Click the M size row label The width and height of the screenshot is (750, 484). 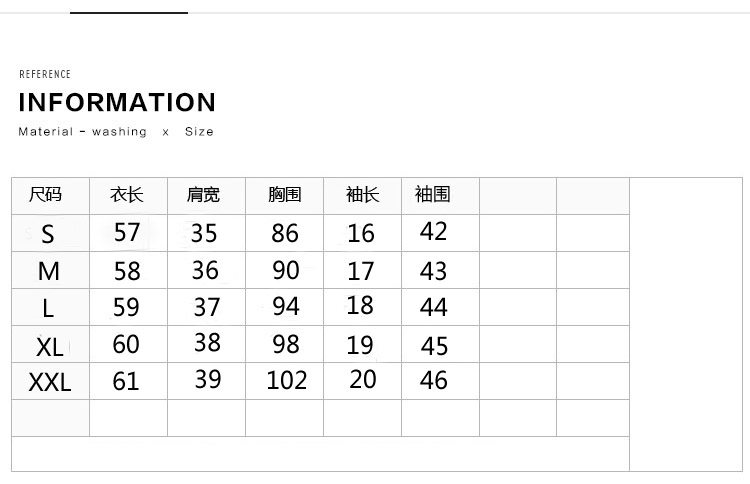[x=48, y=271]
